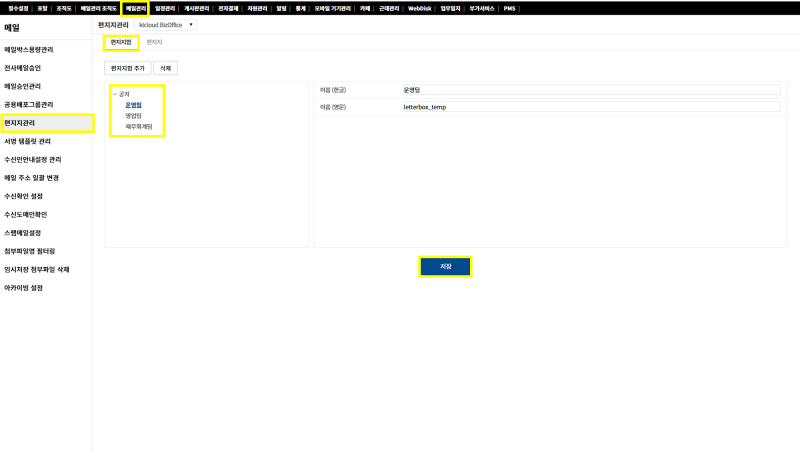Select 영업팀 in the folder tree
The height and width of the screenshot is (451, 800).
coord(134,116)
